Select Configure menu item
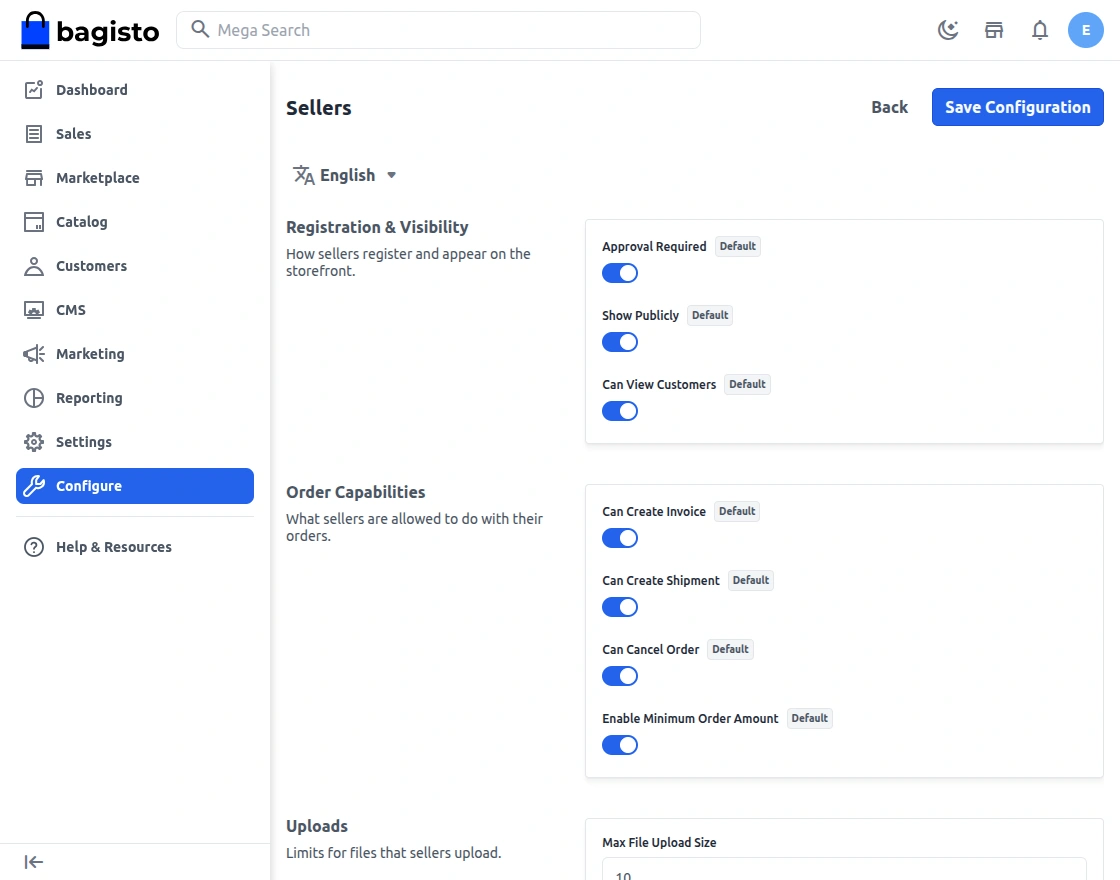The height and width of the screenshot is (880, 1120). (x=135, y=486)
